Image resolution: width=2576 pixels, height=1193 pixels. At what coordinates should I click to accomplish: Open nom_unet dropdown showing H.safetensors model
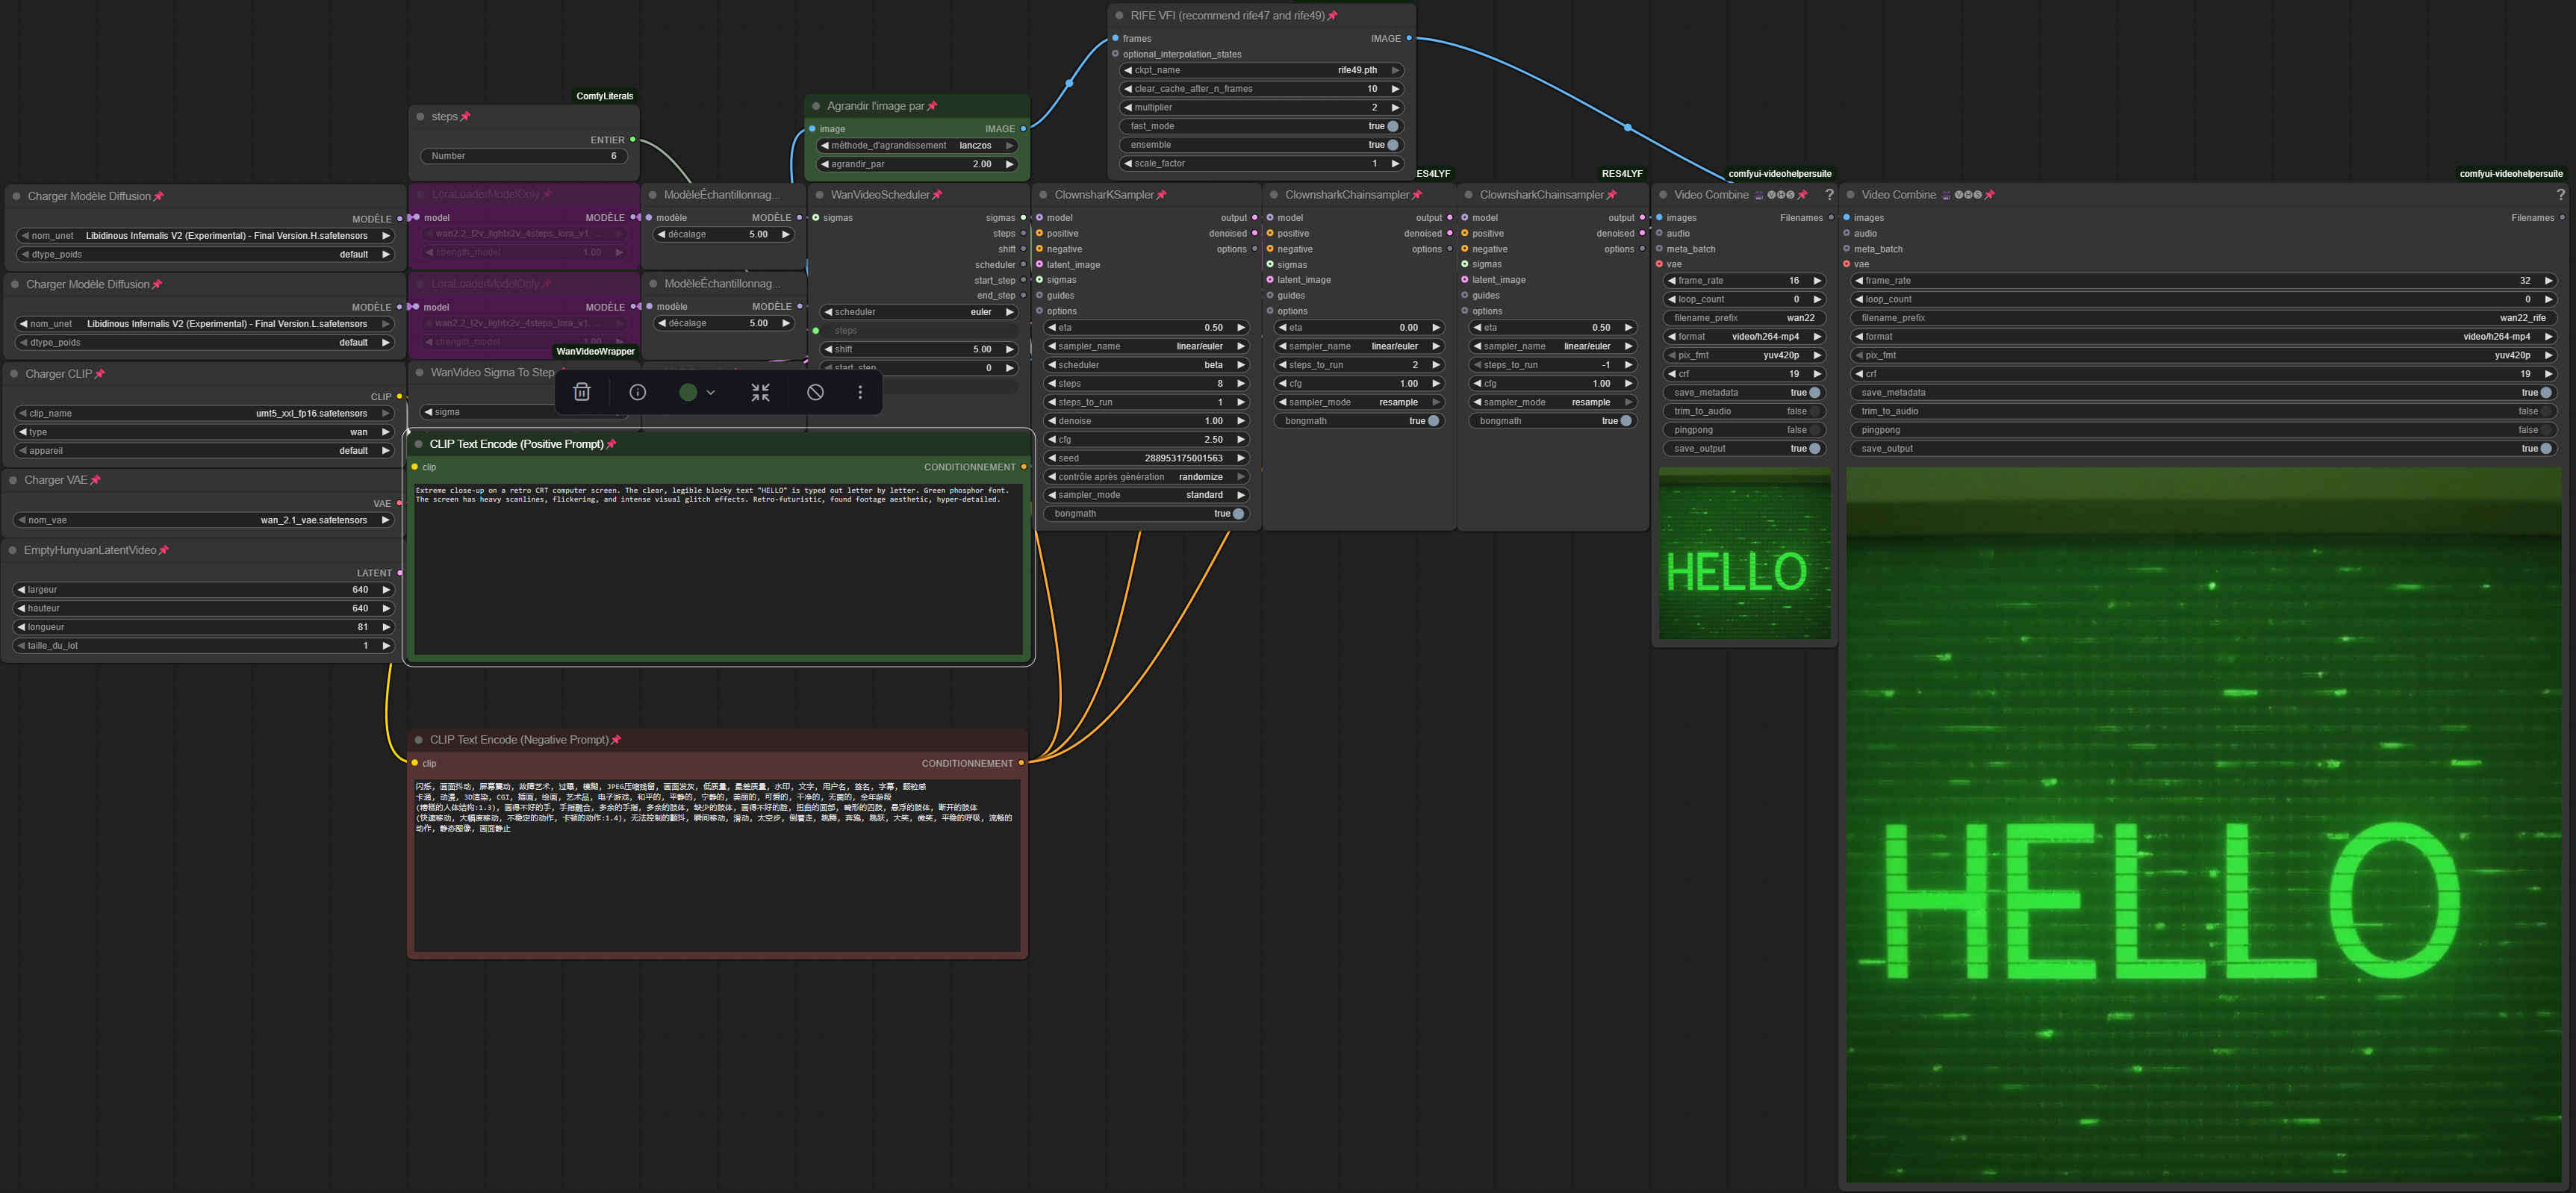204,236
